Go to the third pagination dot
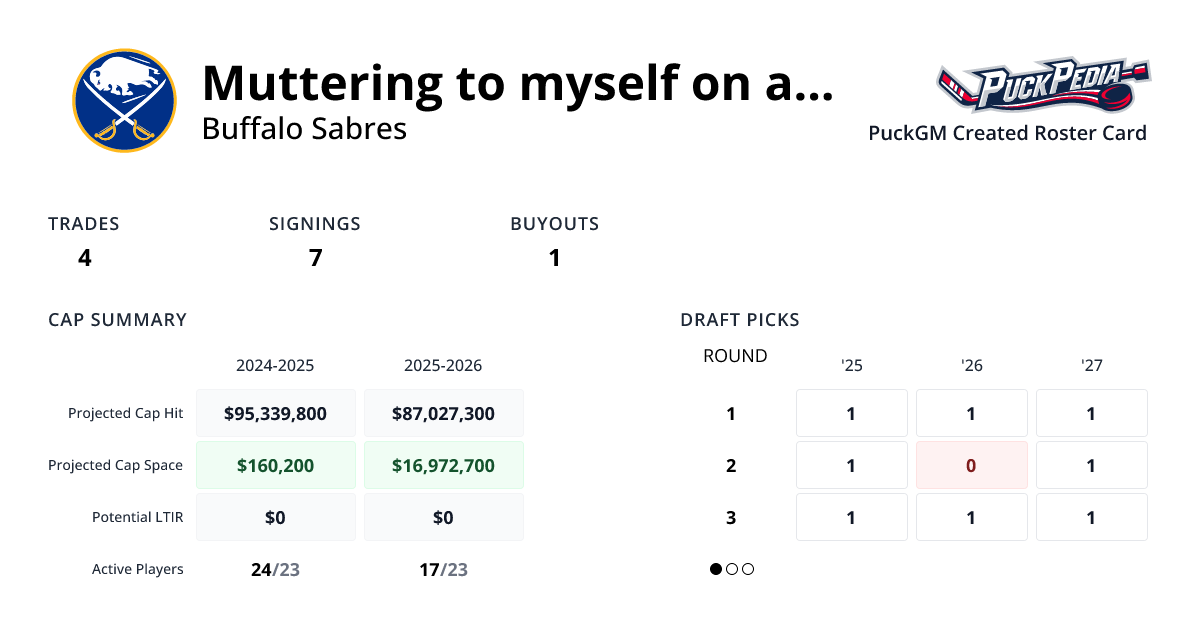The width and height of the screenshot is (1200, 630). point(748,569)
